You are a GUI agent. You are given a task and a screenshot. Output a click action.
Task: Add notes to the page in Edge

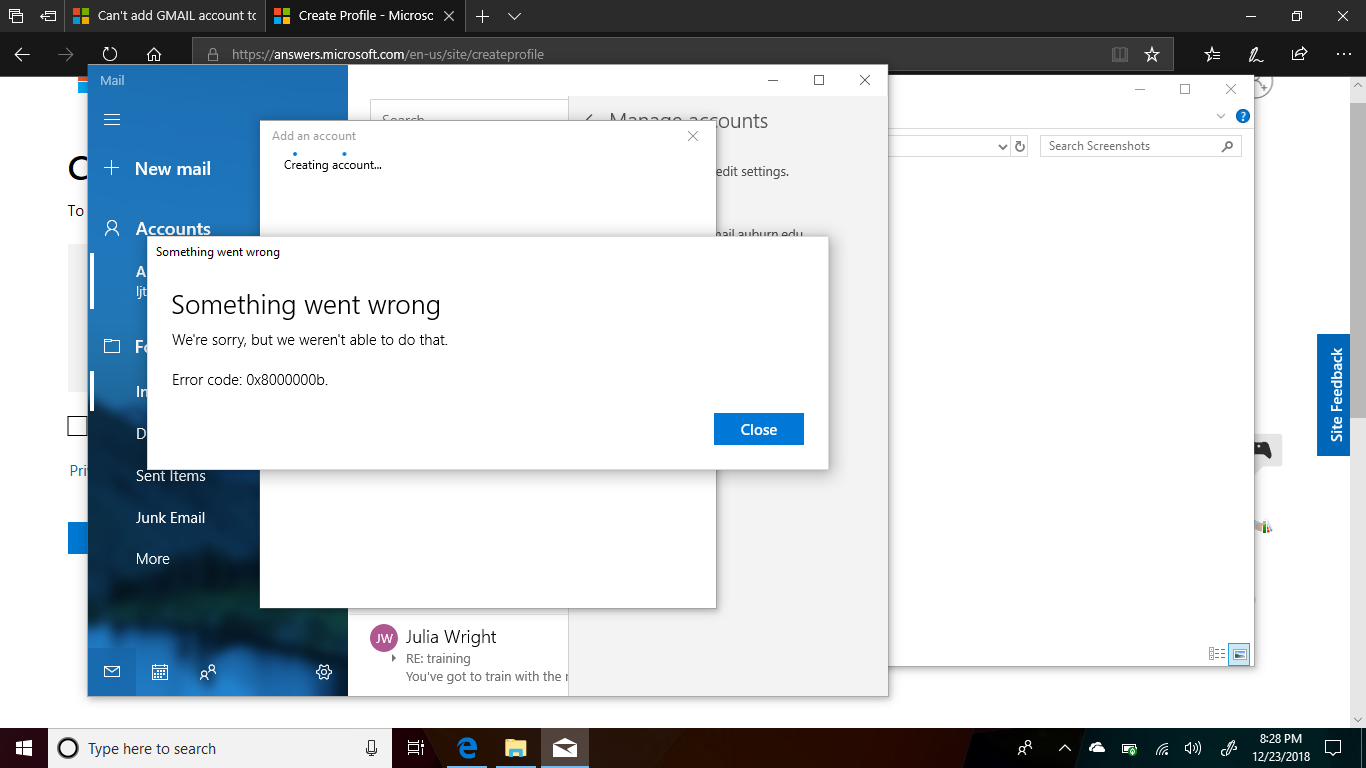click(x=1255, y=54)
